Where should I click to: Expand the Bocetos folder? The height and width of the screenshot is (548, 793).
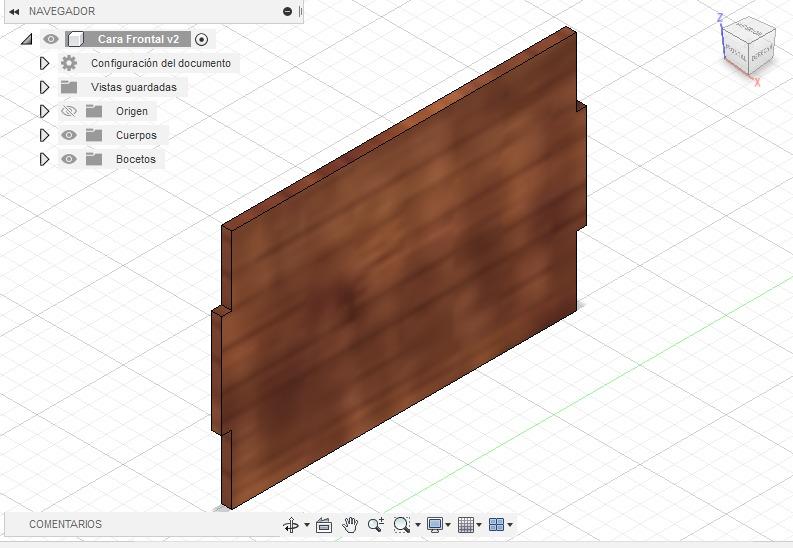coord(45,159)
